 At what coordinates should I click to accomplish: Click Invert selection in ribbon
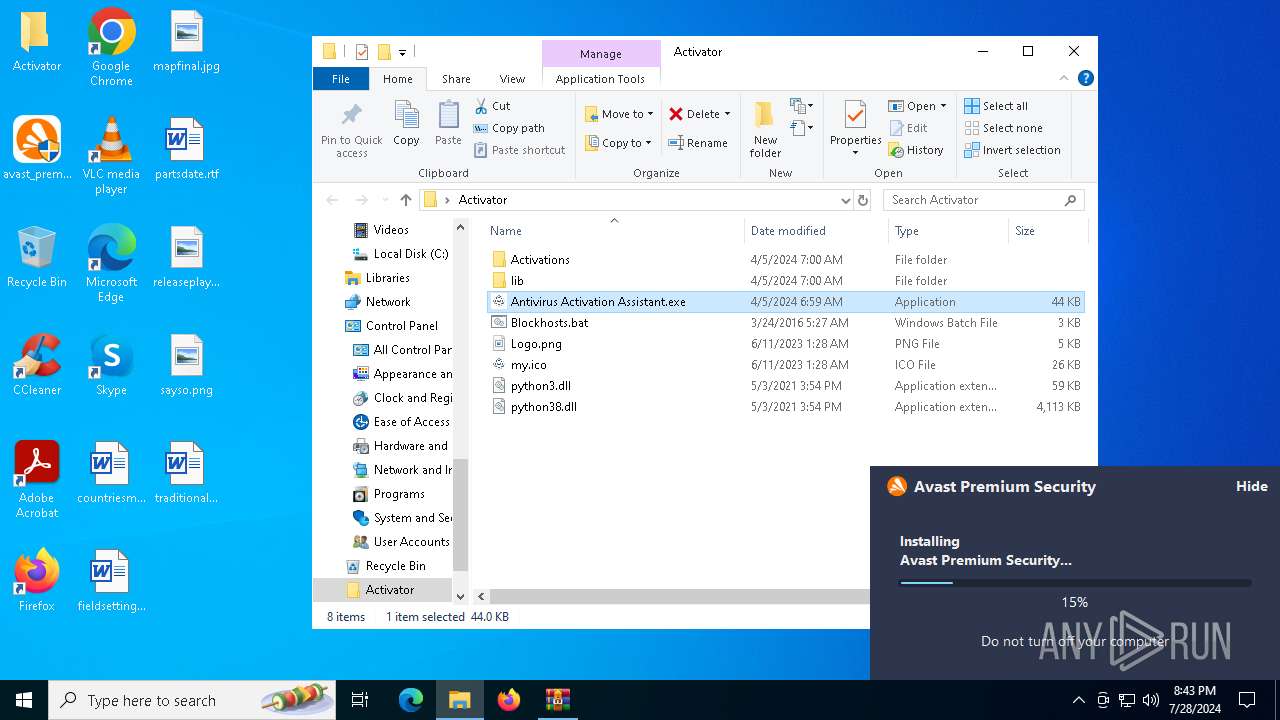point(1012,150)
